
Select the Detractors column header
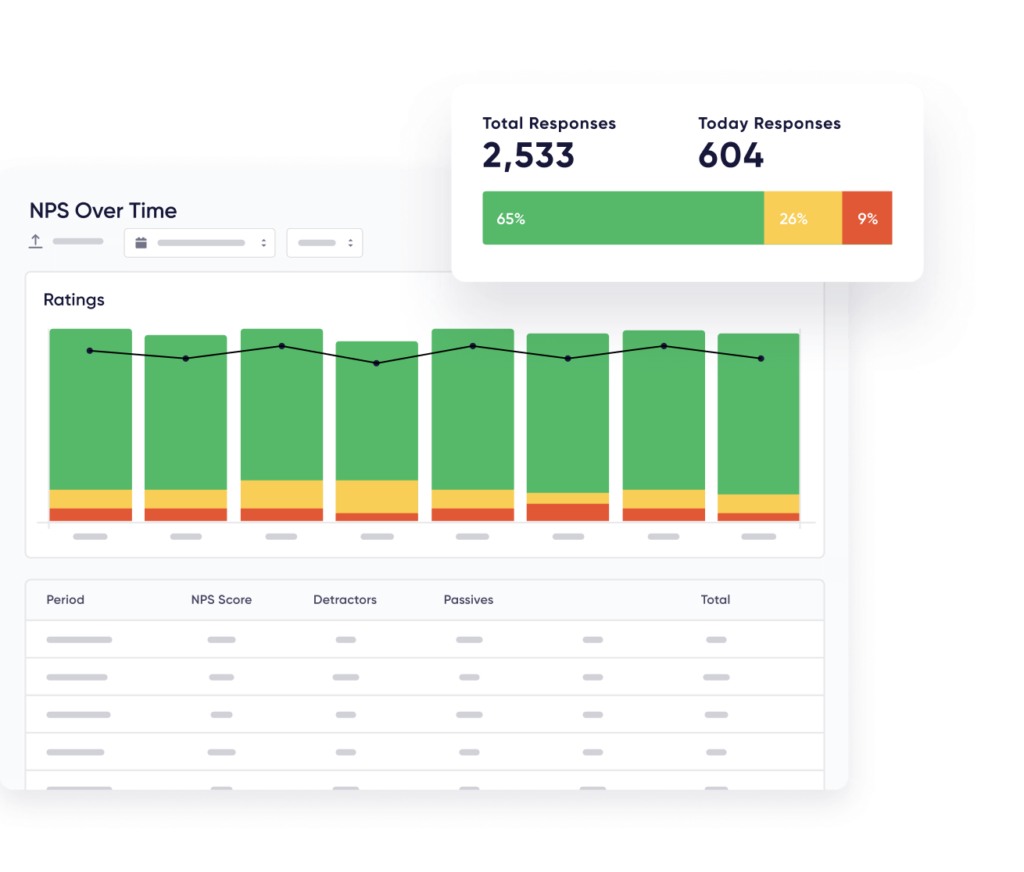345,600
